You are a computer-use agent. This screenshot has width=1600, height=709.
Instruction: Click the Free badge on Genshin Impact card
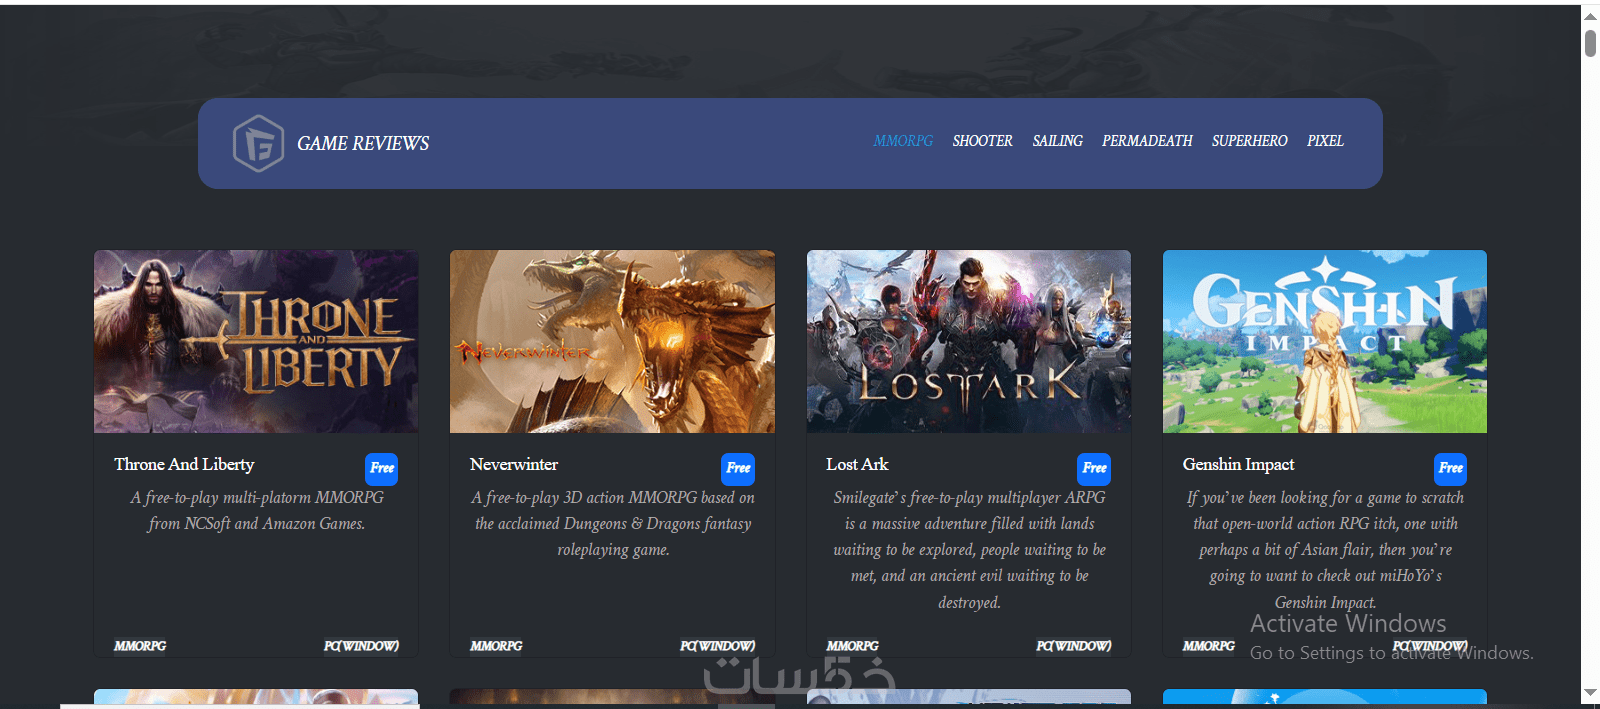[x=1451, y=468]
